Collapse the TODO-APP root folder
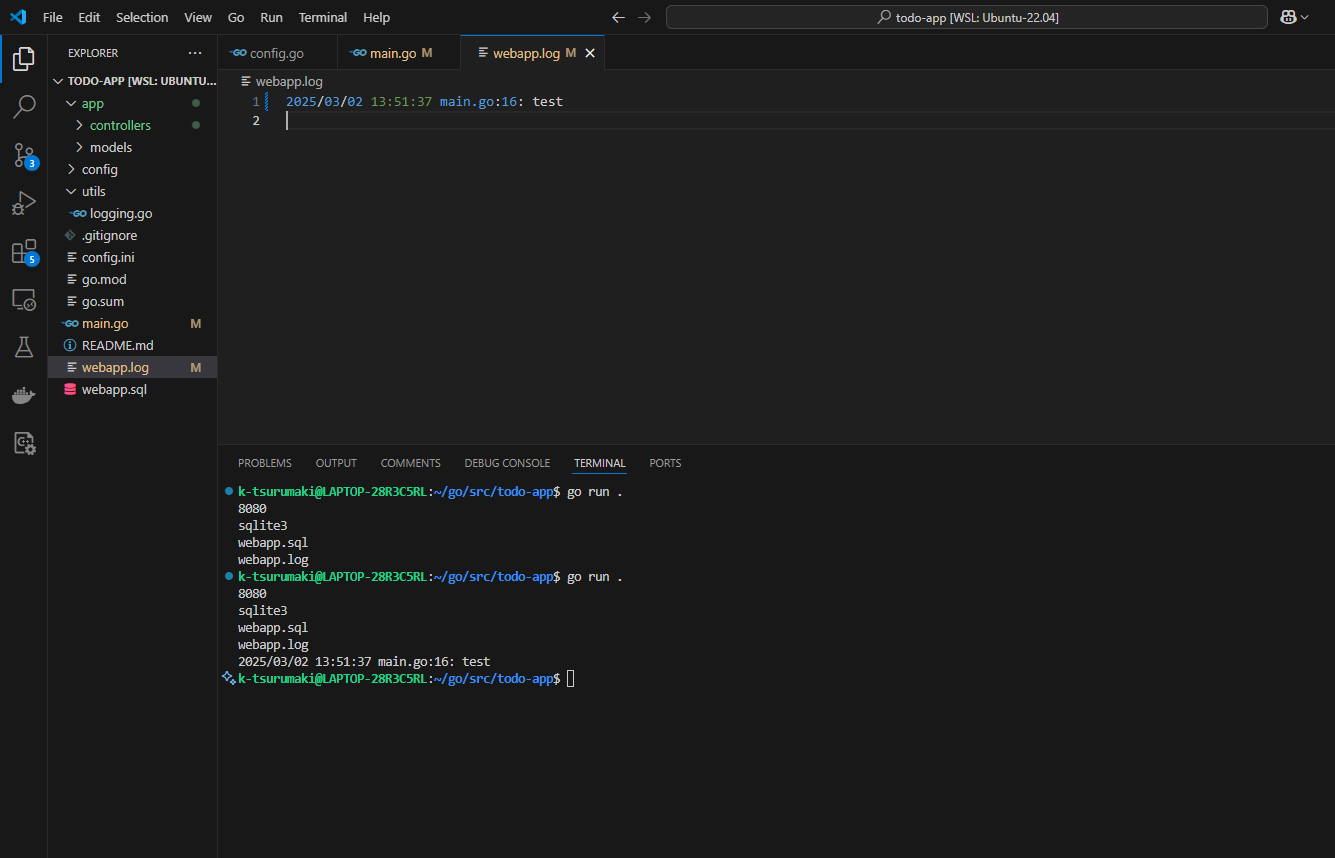 coord(59,81)
